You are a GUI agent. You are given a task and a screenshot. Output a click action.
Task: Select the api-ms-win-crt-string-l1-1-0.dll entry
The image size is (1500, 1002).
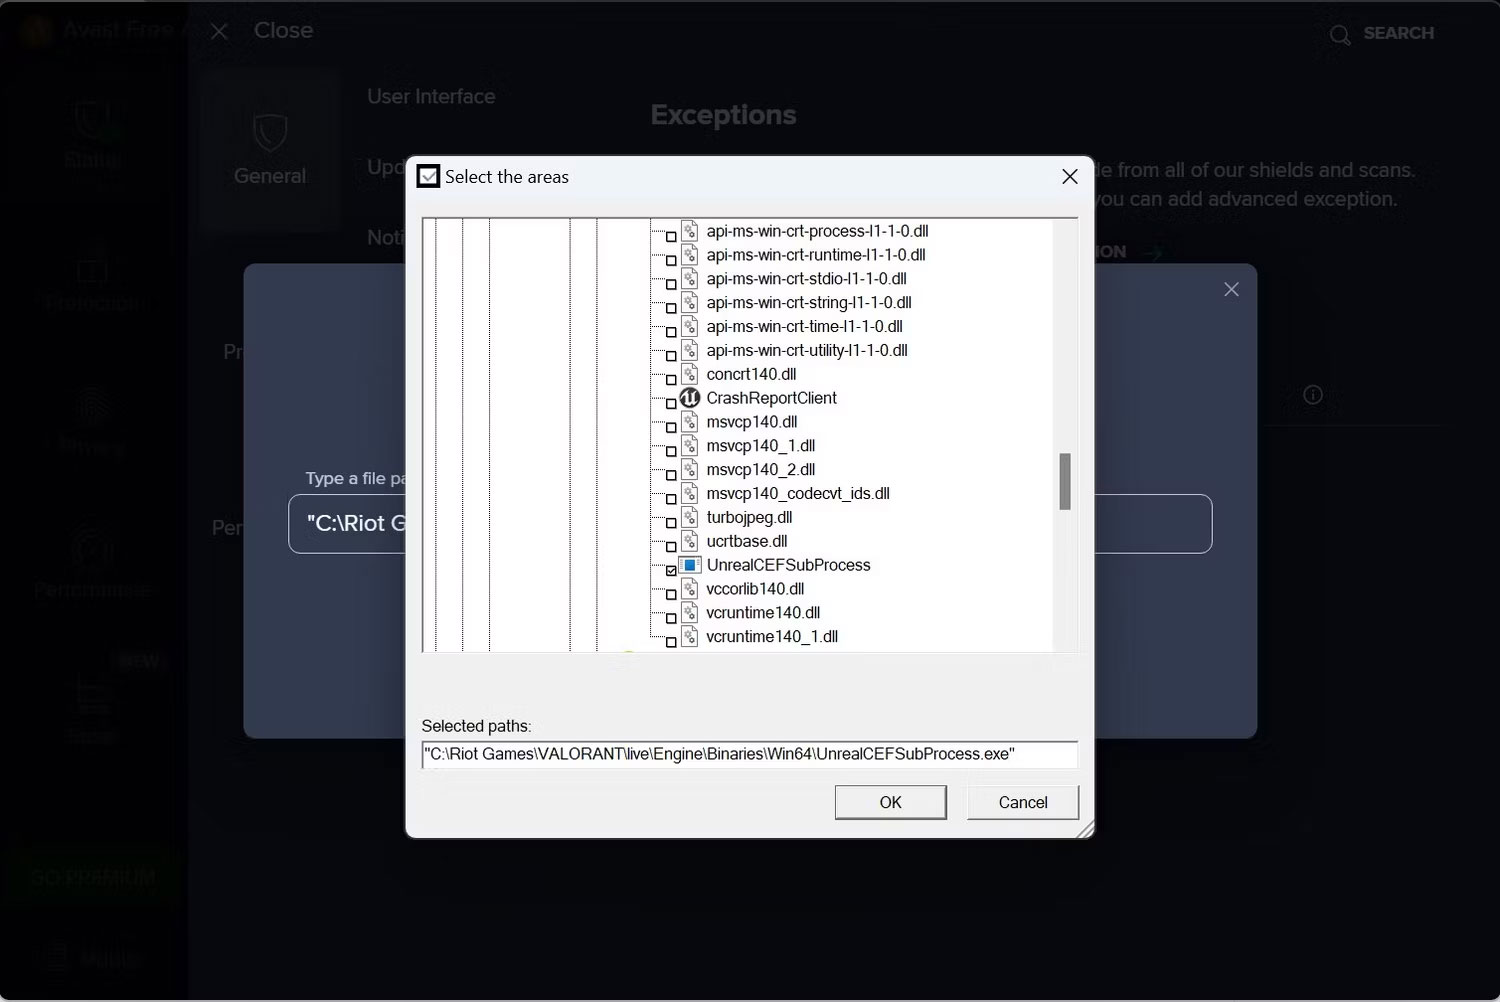(x=809, y=303)
